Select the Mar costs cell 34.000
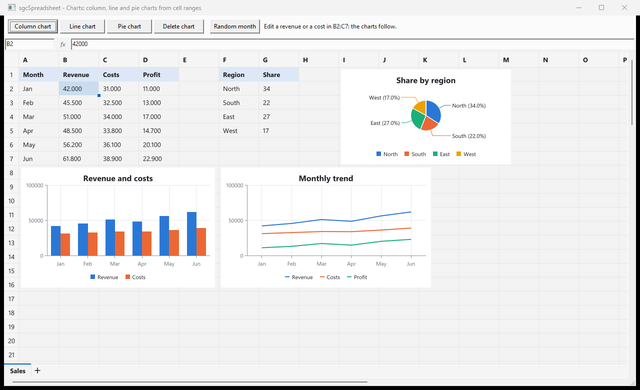640x390 pixels. pos(118,117)
